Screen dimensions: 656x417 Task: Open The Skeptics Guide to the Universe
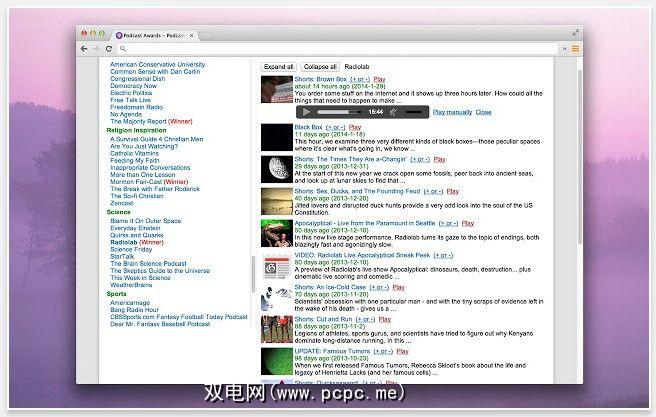160,271
